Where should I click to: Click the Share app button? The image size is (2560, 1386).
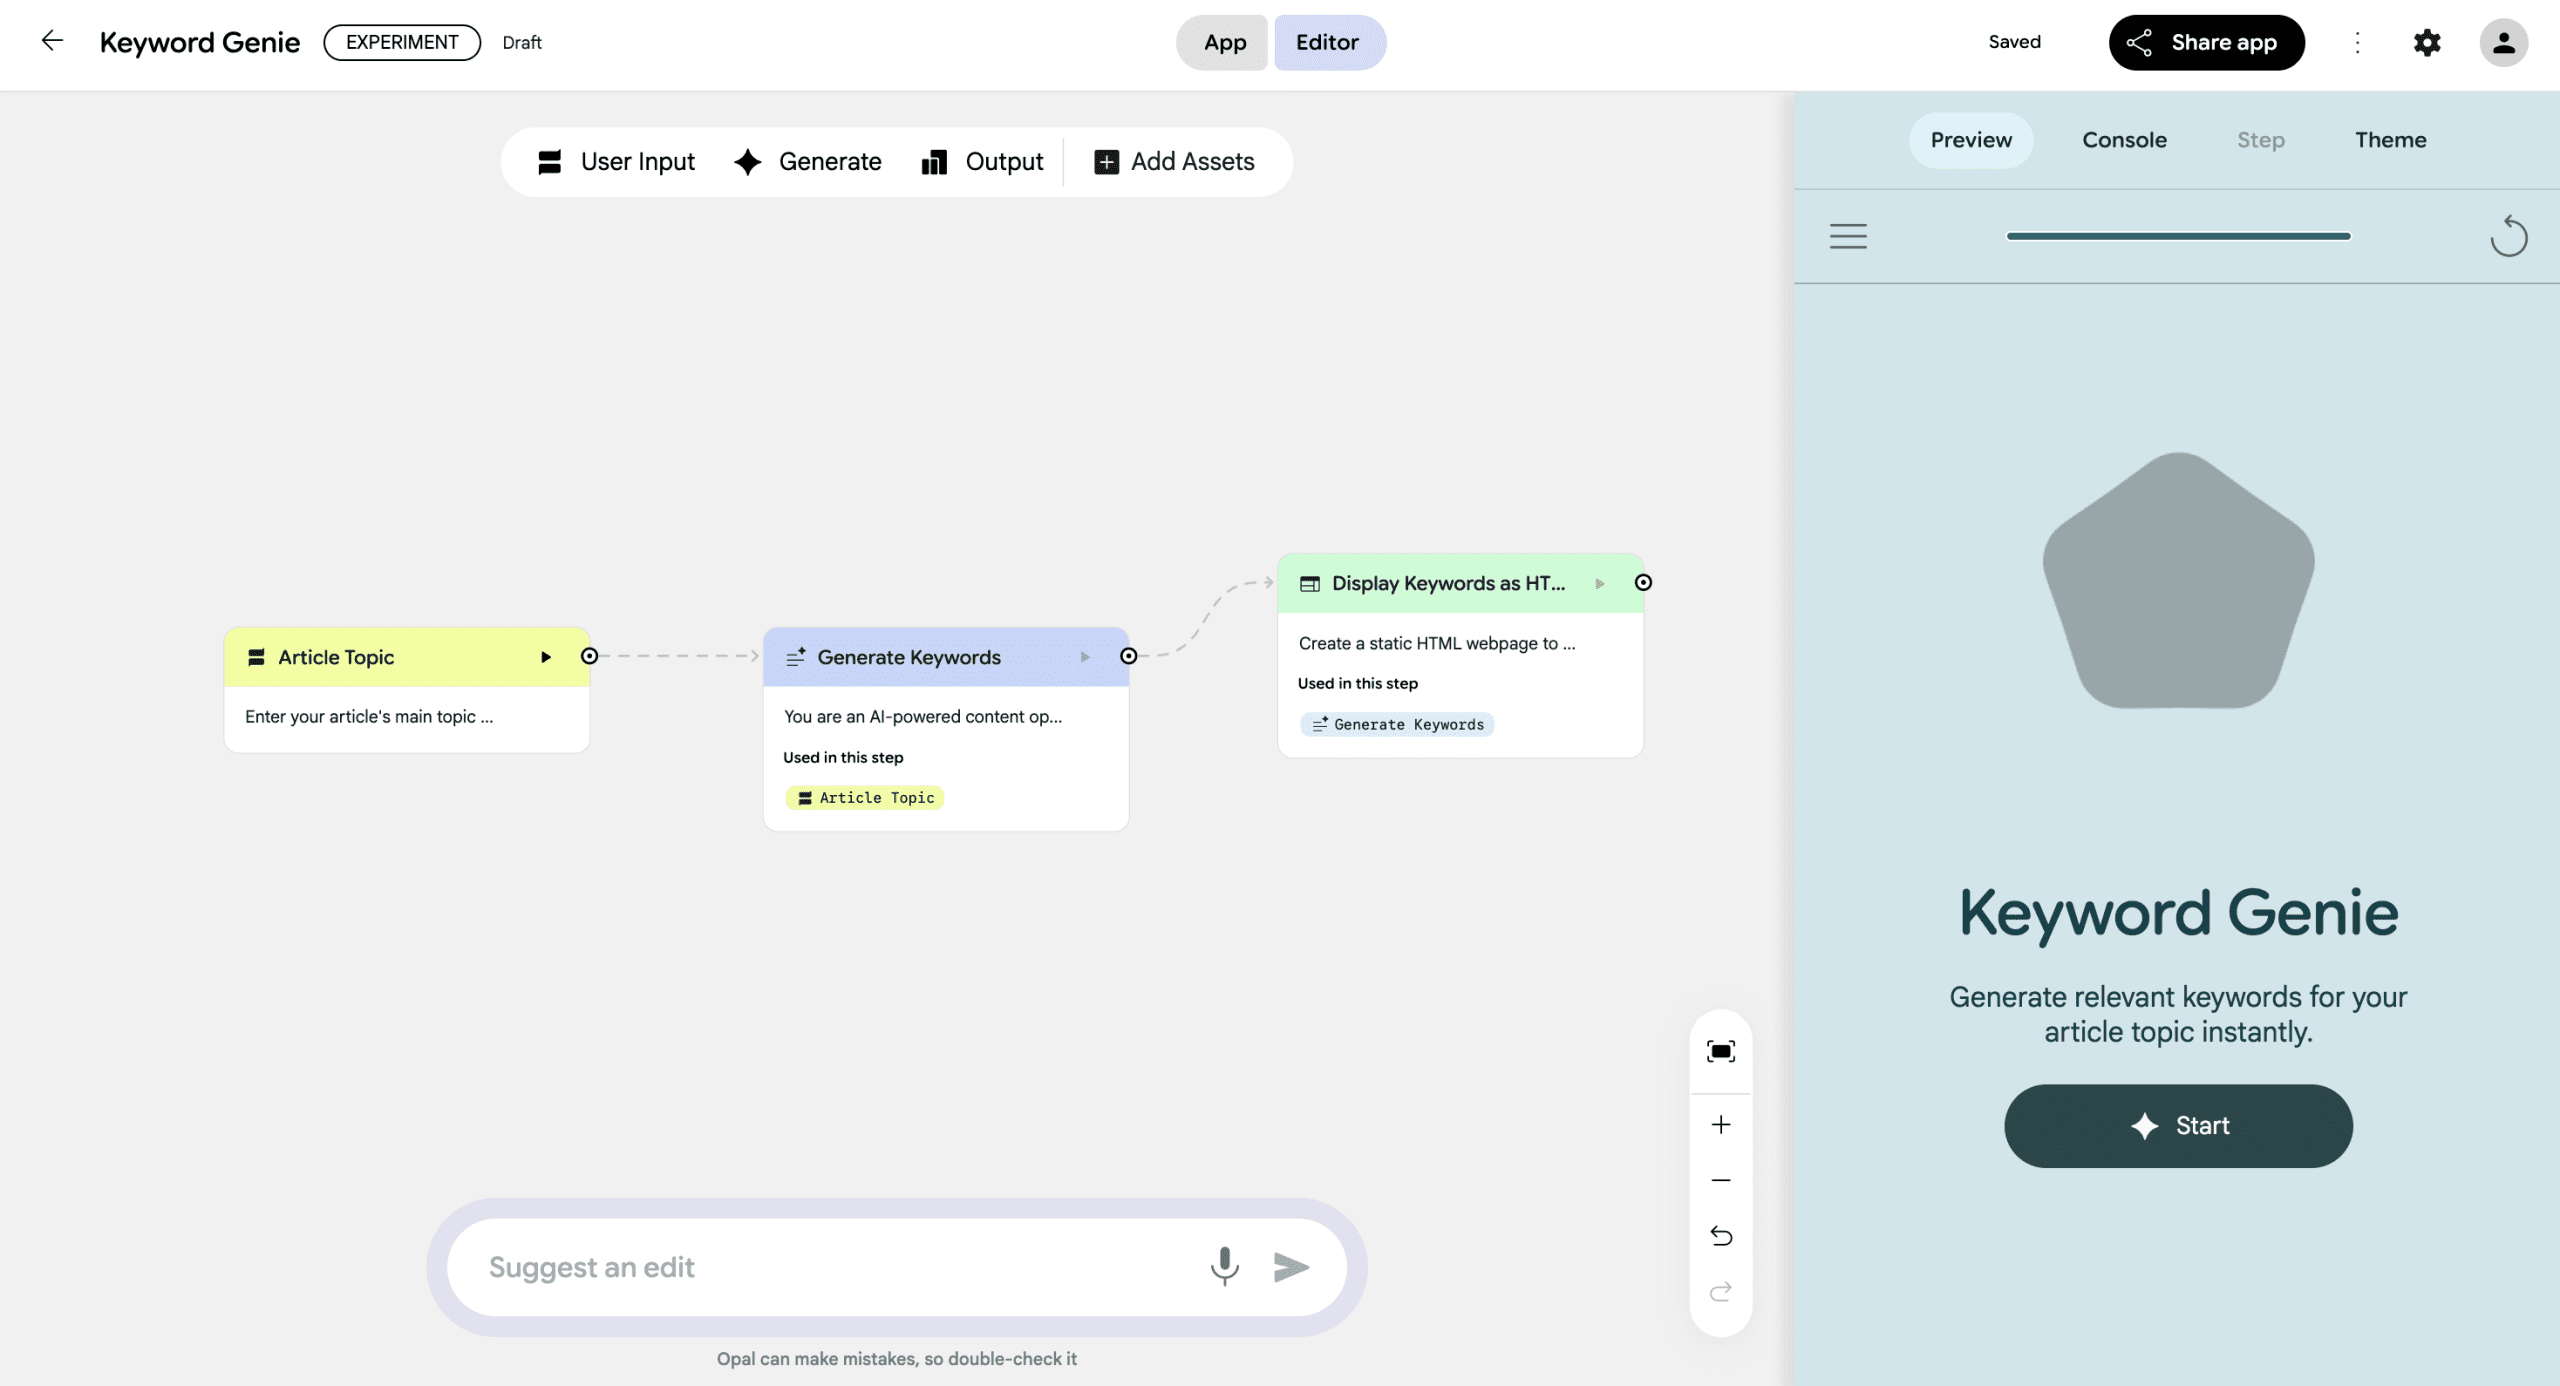pyautogui.click(x=2207, y=42)
